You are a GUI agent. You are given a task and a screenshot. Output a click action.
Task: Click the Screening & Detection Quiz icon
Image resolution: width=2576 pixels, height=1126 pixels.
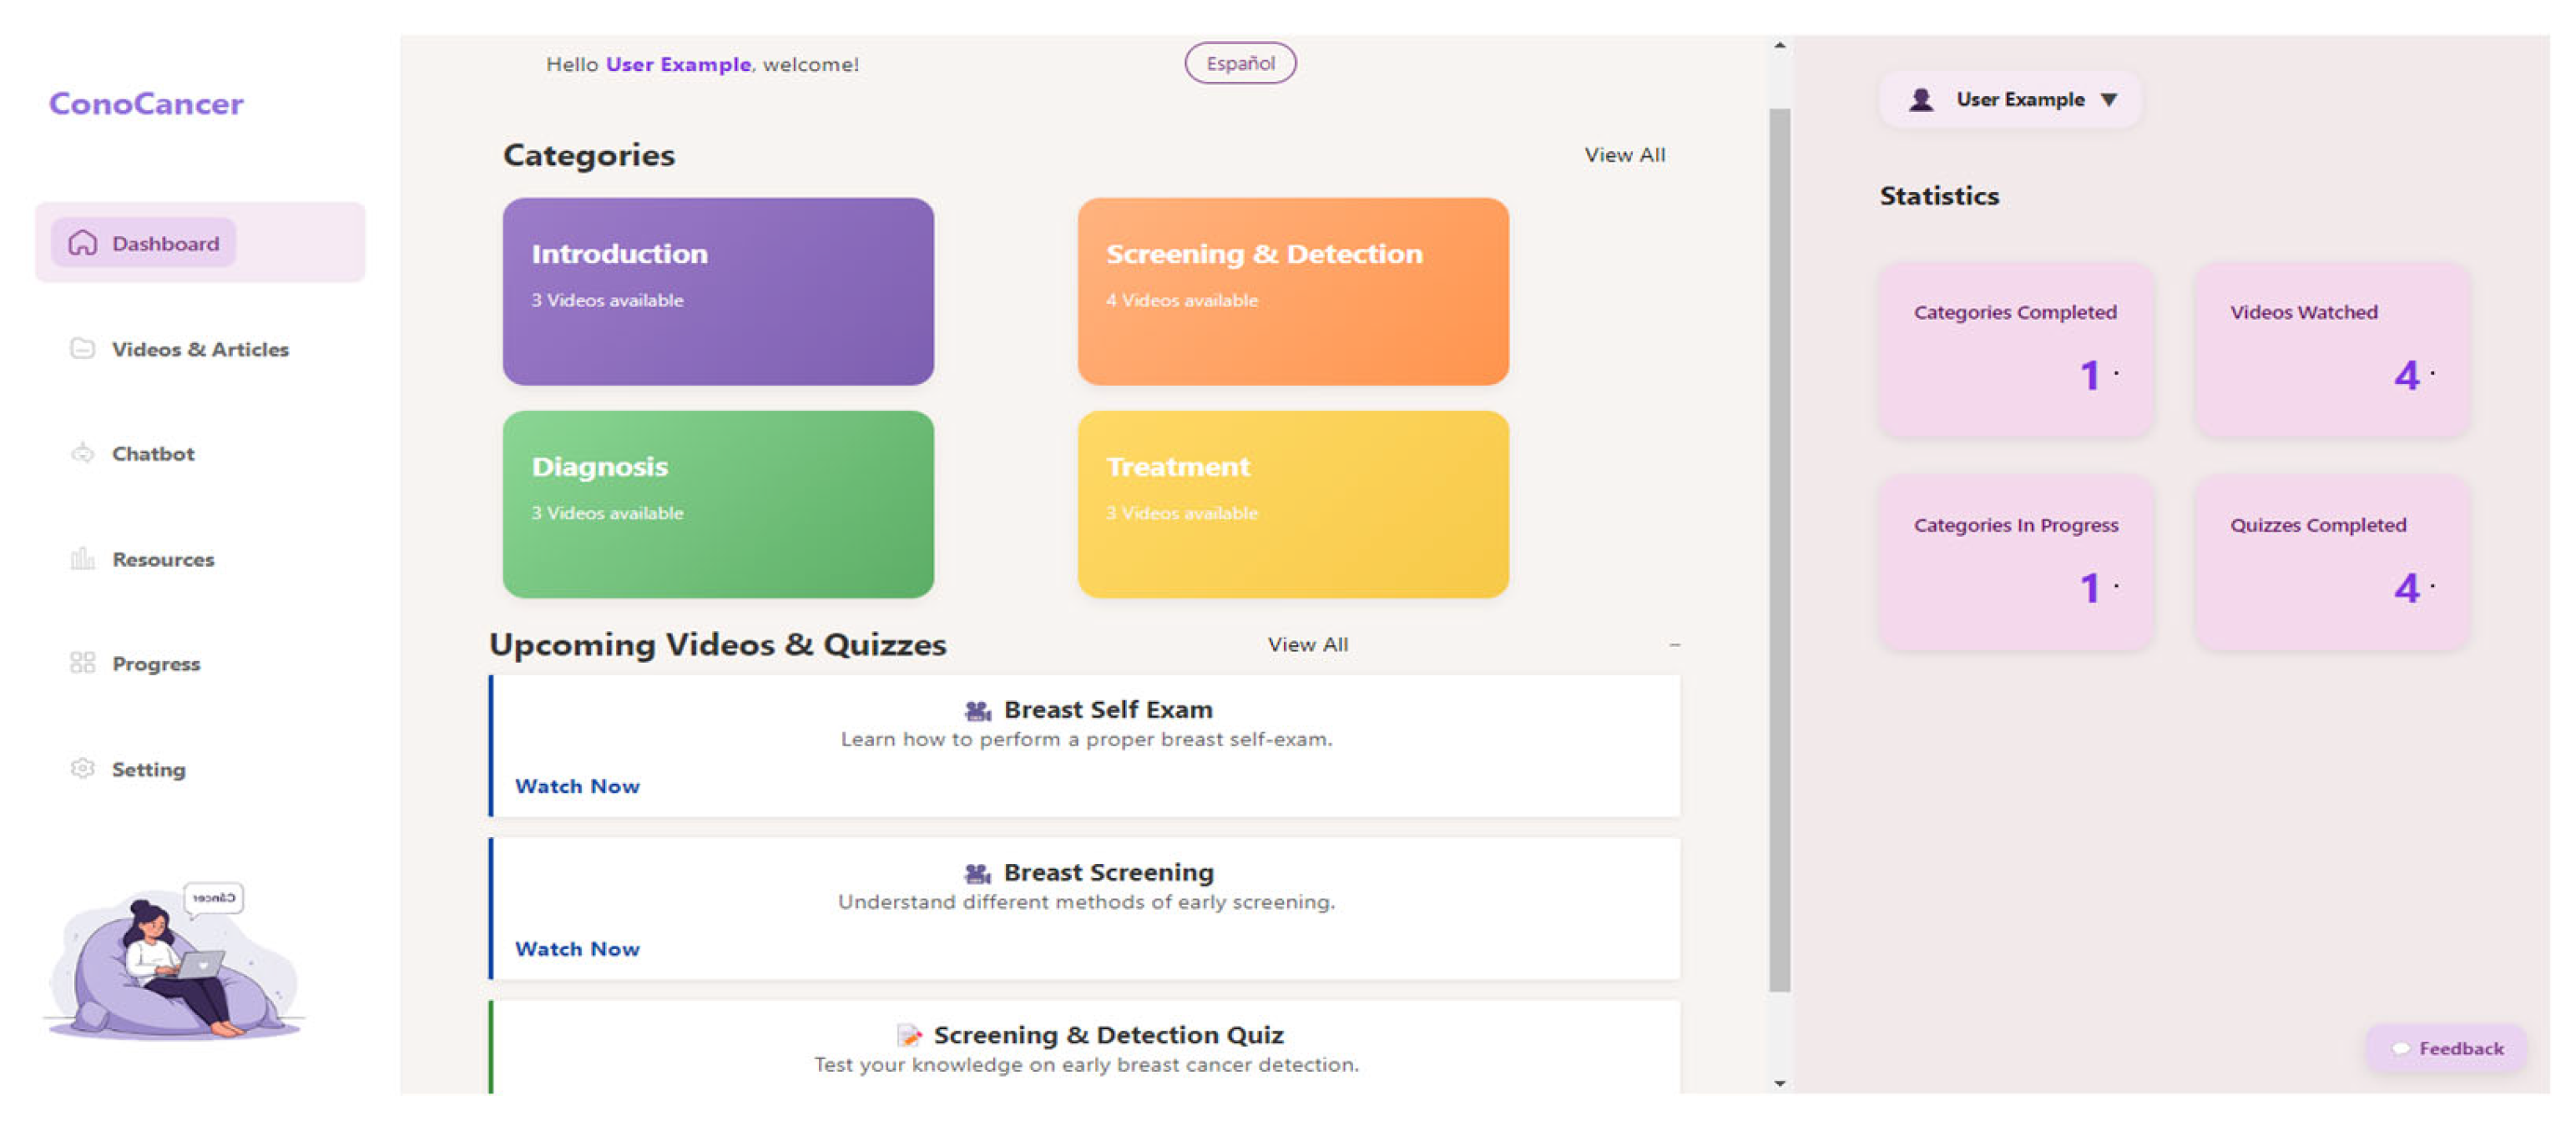(908, 1036)
